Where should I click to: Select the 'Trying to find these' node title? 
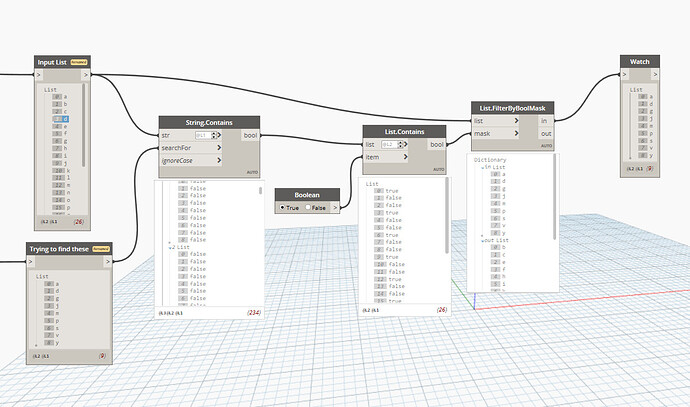pyautogui.click(x=59, y=249)
